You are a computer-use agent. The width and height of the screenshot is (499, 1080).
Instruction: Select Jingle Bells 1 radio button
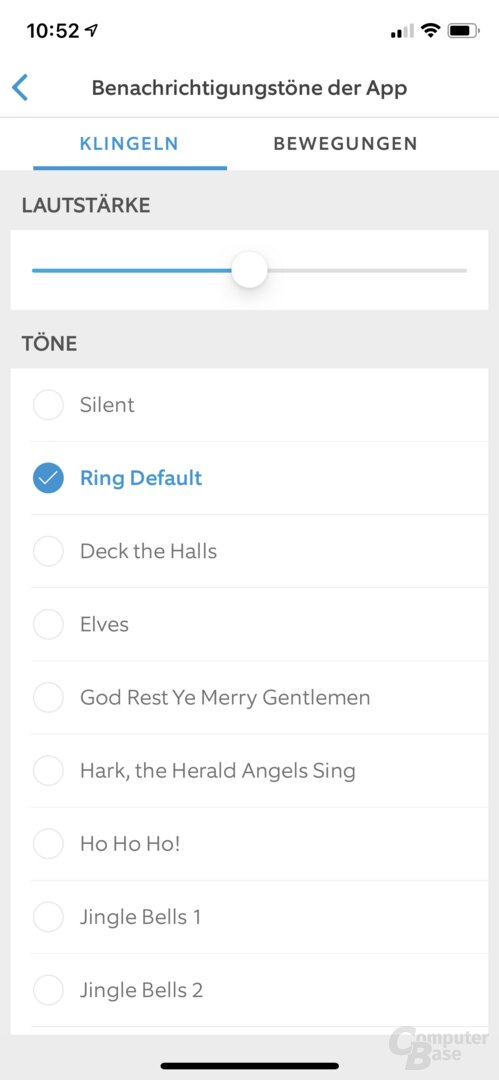[x=48, y=917]
